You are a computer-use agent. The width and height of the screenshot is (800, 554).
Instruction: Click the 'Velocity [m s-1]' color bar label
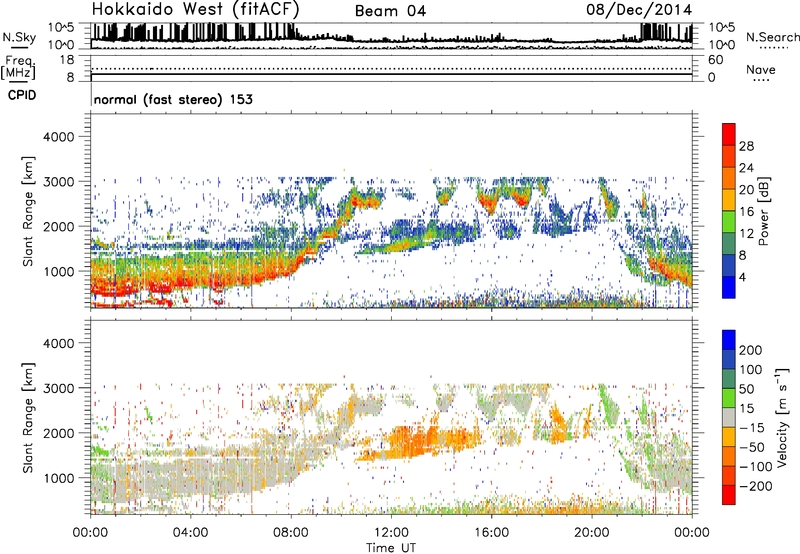click(x=782, y=417)
